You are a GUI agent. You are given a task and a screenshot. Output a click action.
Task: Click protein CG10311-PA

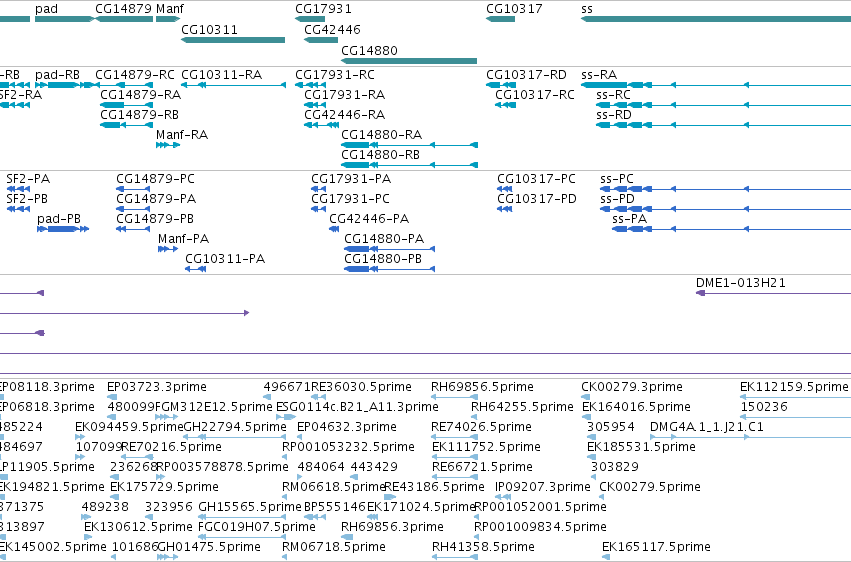coord(225,259)
